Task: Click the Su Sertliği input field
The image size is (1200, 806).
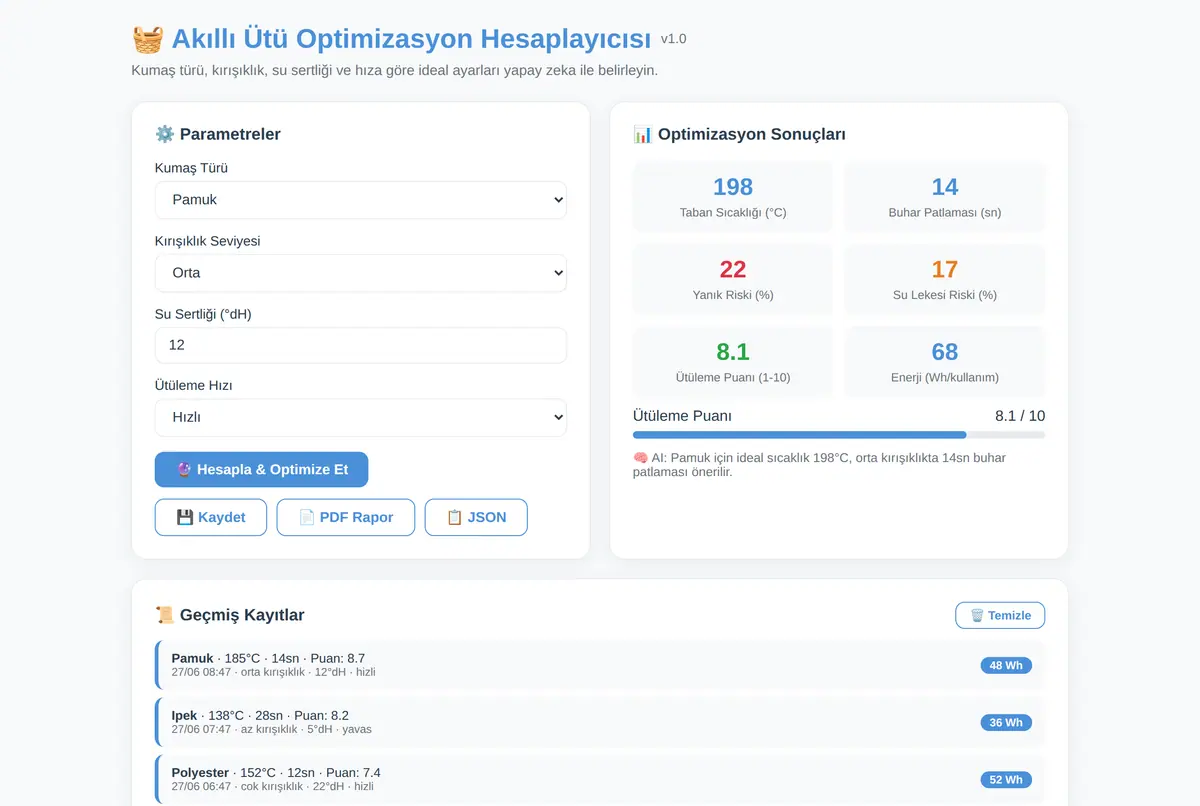Action: point(361,345)
